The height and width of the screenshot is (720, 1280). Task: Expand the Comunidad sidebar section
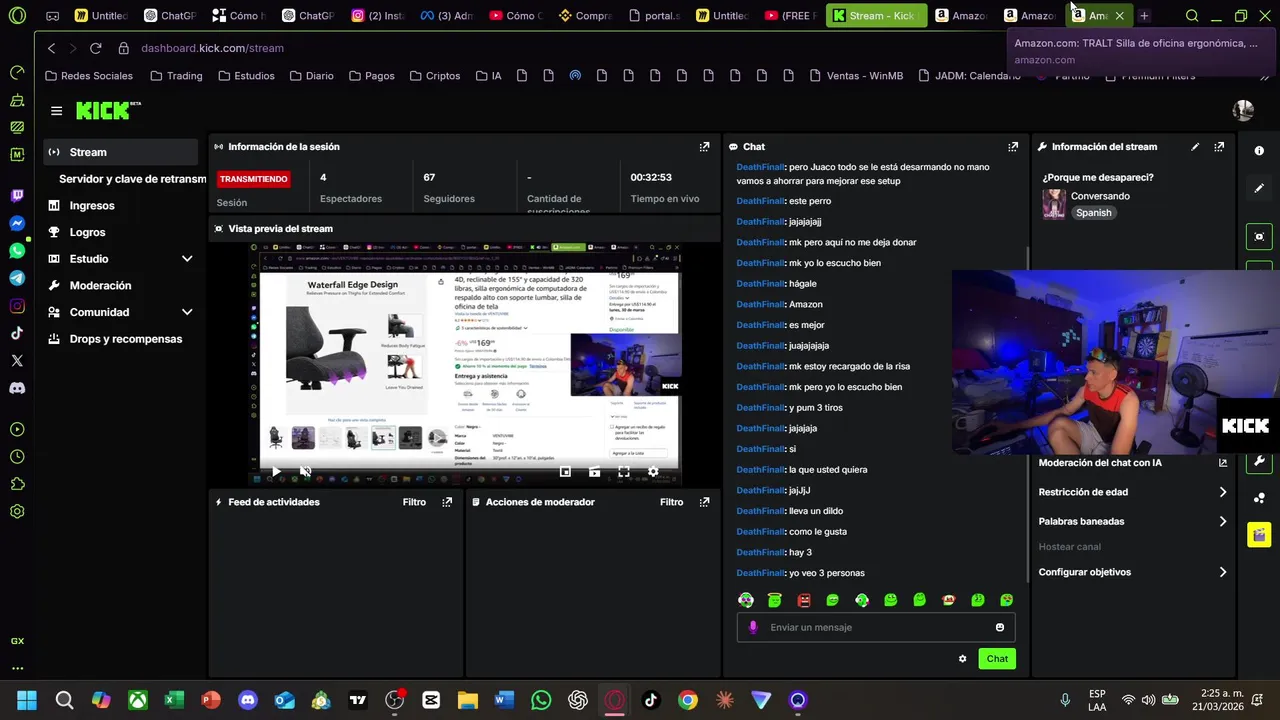(x=187, y=312)
